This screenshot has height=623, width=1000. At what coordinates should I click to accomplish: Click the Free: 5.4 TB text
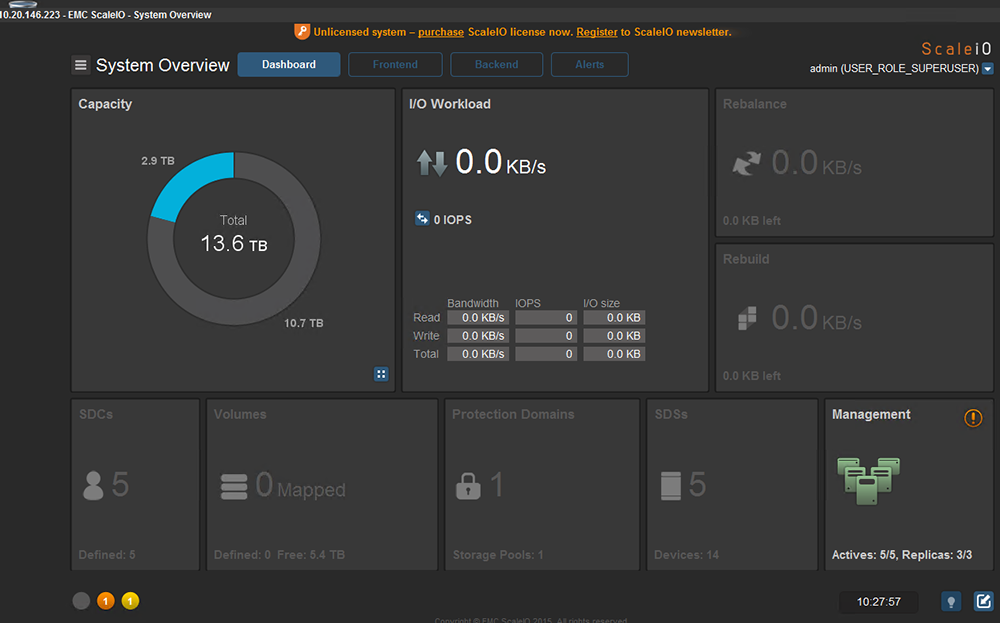click(311, 555)
